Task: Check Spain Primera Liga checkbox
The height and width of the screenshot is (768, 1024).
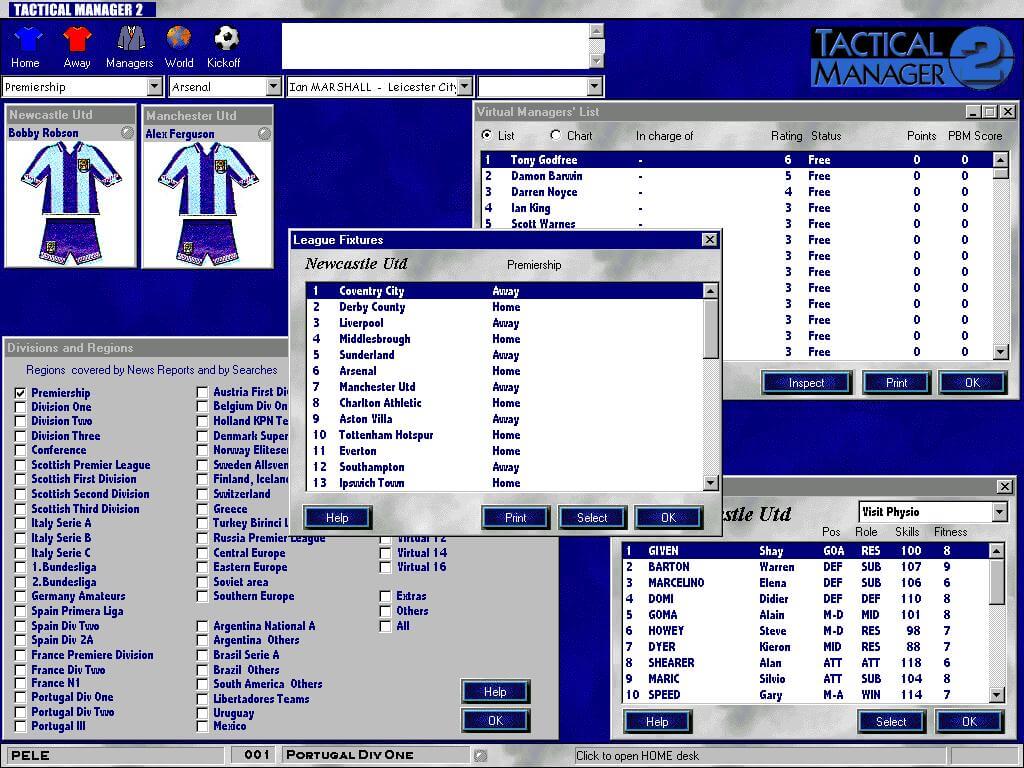Action: (x=20, y=611)
